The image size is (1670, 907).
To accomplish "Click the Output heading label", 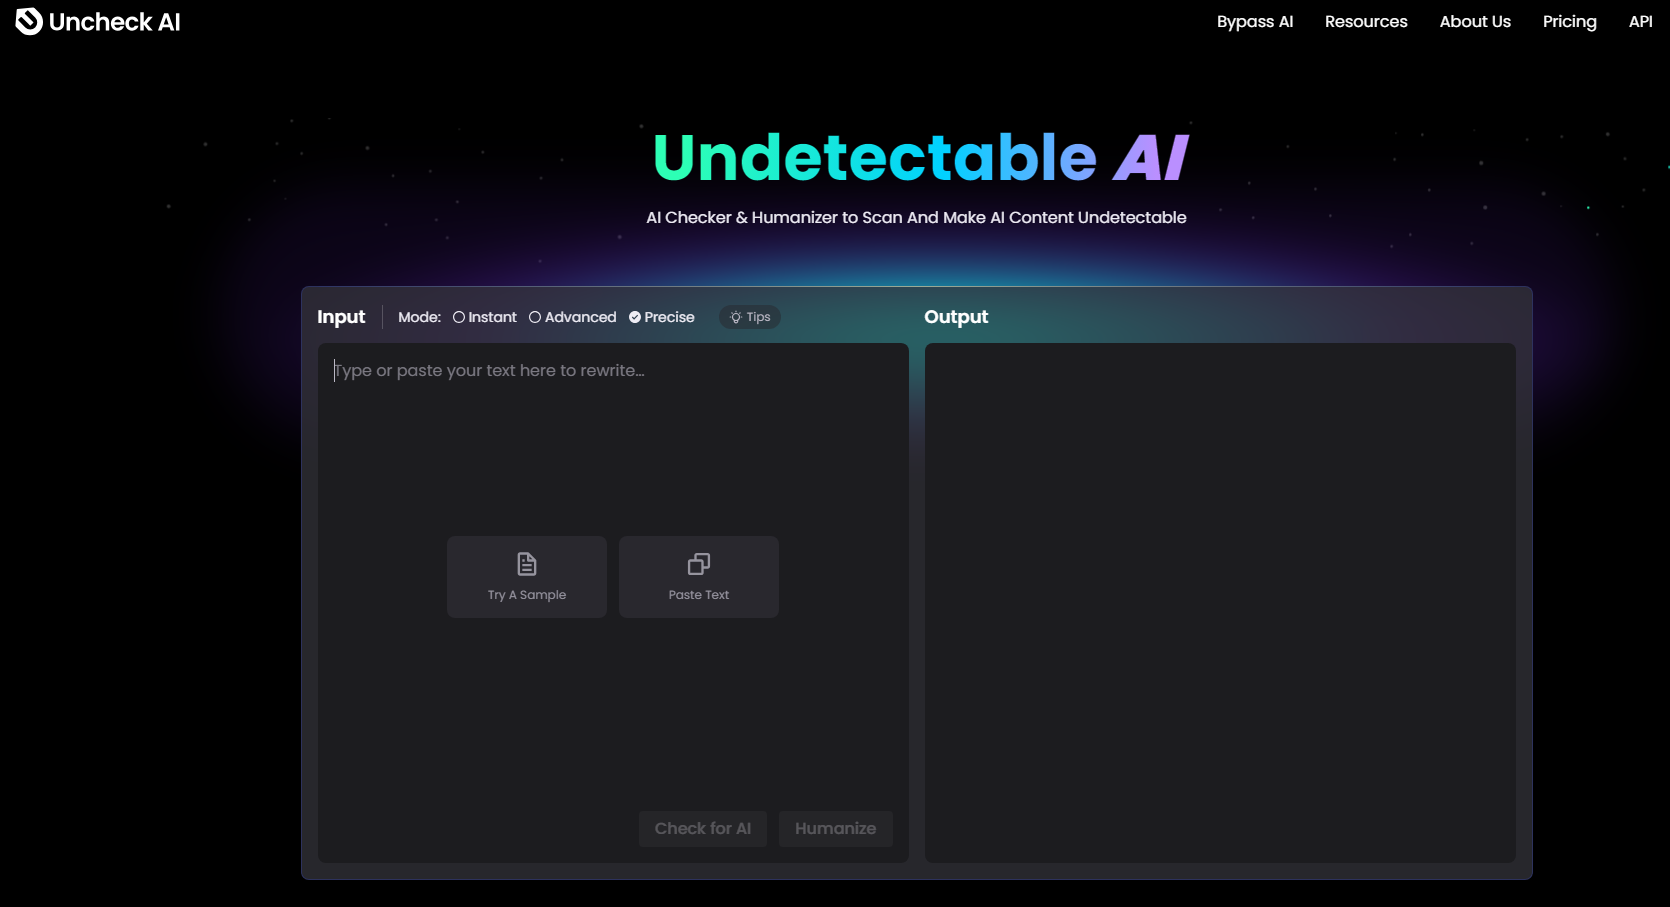I will click(x=956, y=317).
